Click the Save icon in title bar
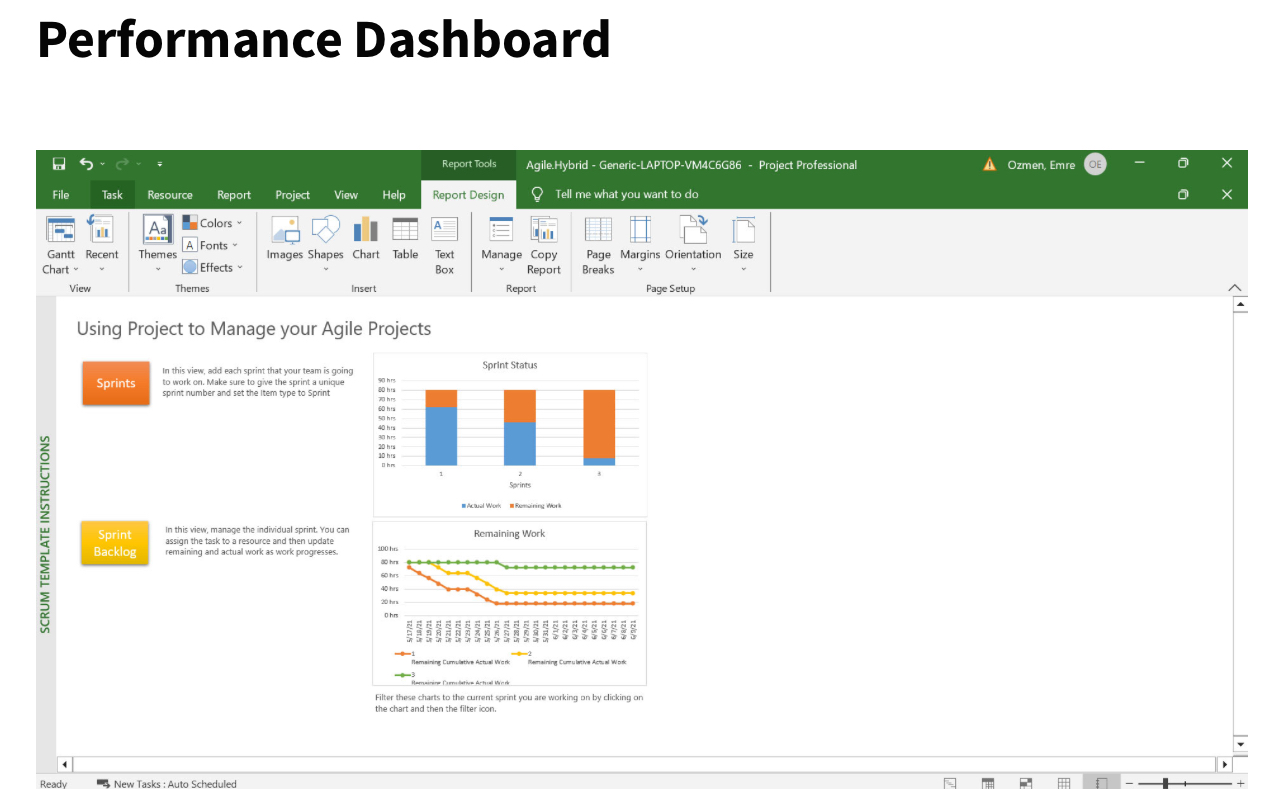Screen dimensions: 1284x789 [x=59, y=164]
